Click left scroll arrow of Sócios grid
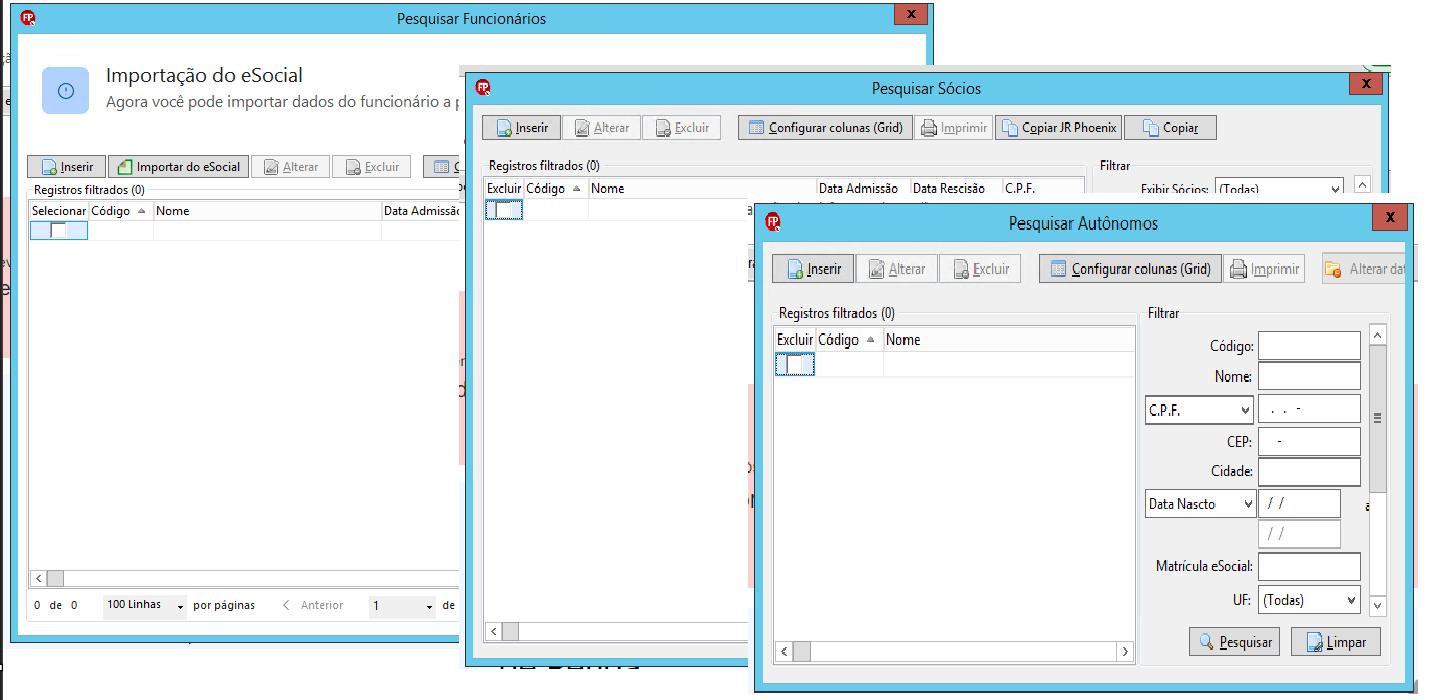Screen dimensions: 1431x700 point(493,631)
